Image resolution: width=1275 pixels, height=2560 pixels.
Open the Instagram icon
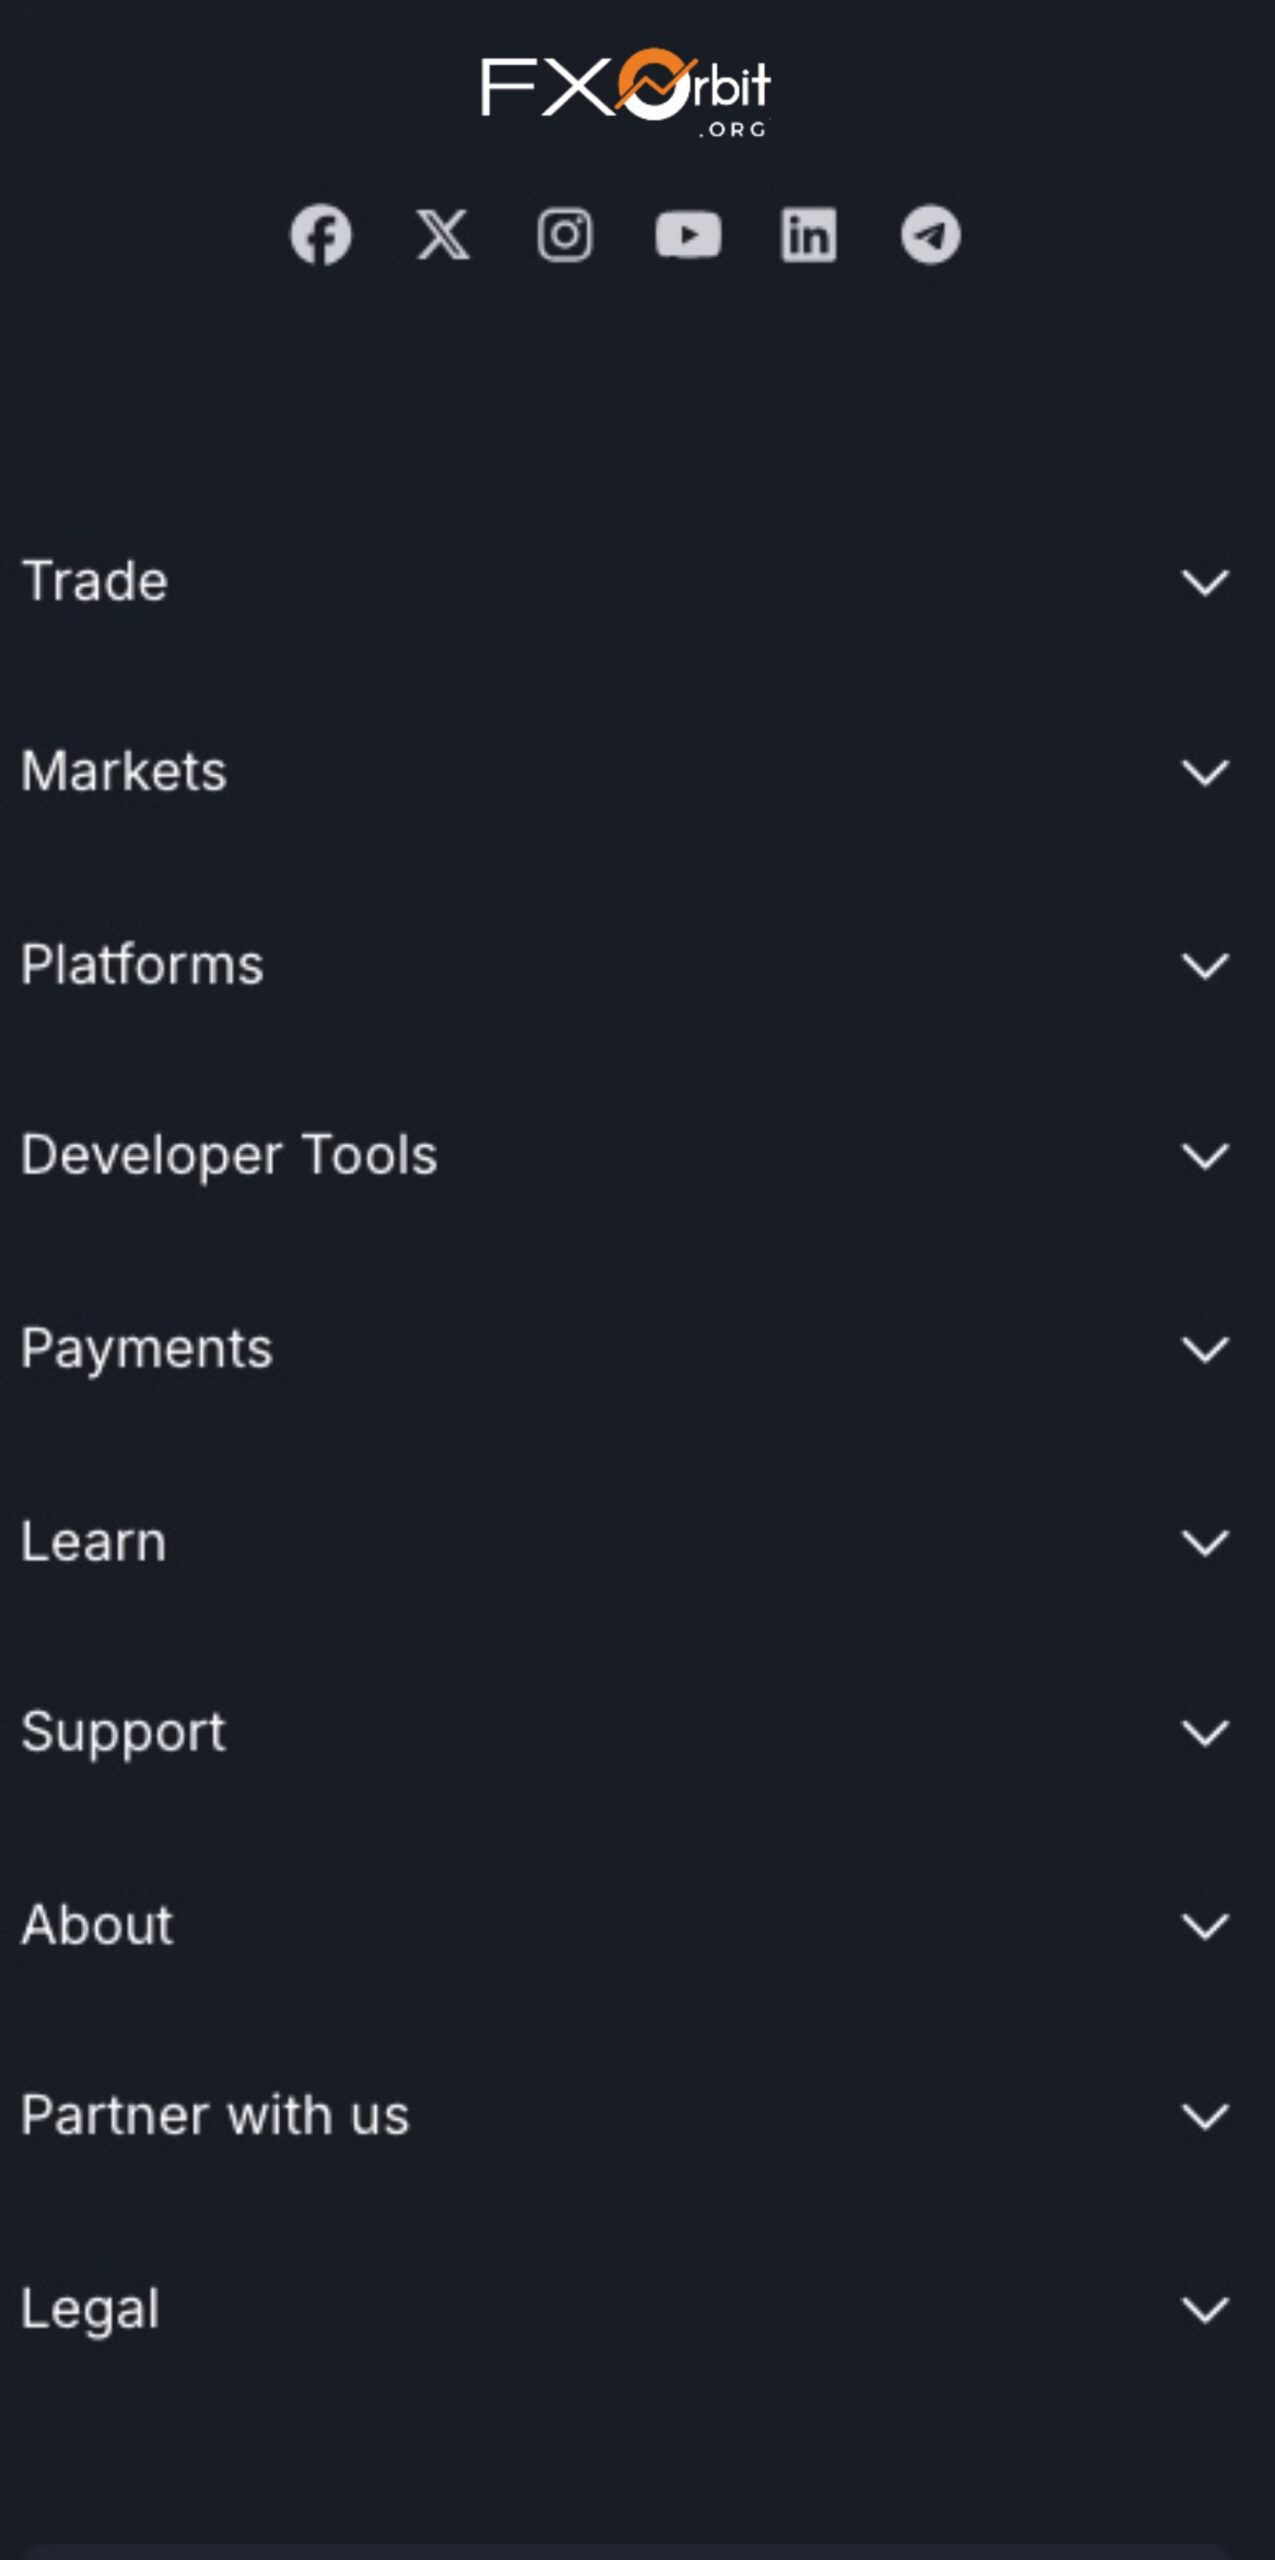pos(565,236)
